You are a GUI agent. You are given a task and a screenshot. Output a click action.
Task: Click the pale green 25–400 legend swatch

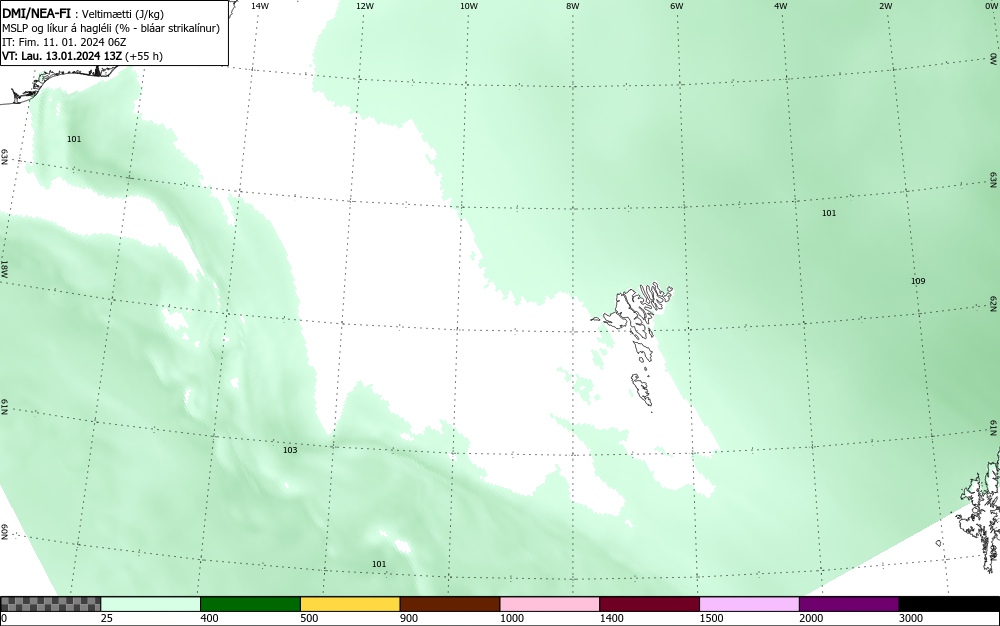(x=151, y=604)
